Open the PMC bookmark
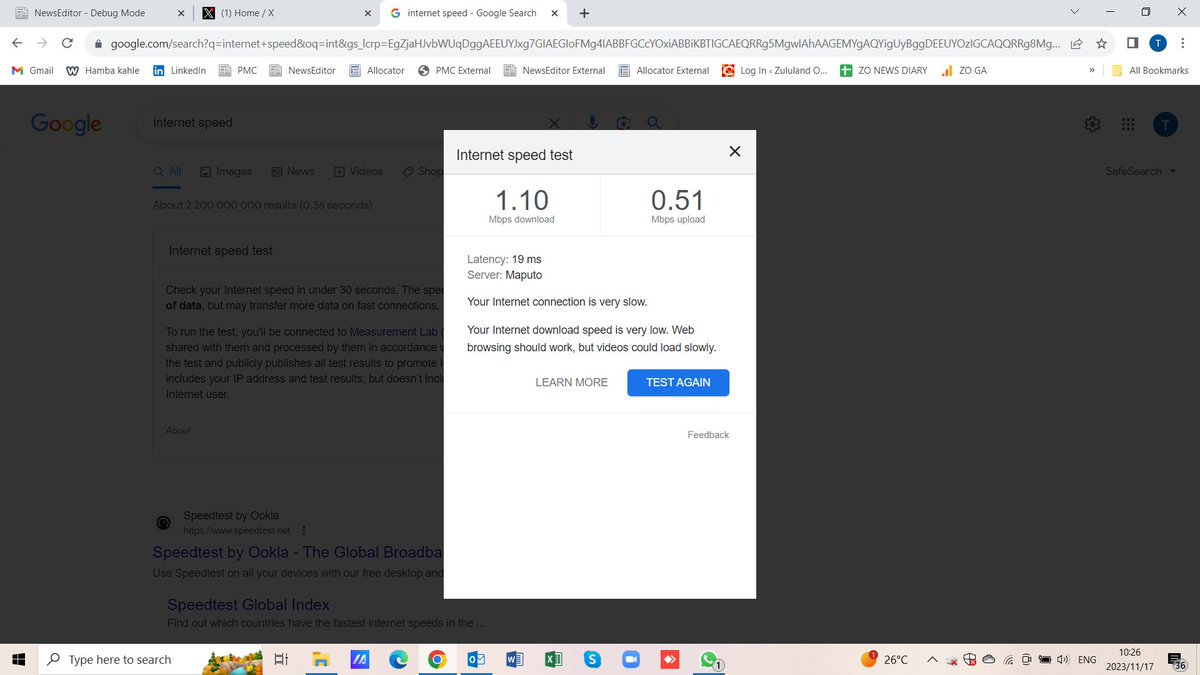The image size is (1200, 675). click(x=238, y=71)
